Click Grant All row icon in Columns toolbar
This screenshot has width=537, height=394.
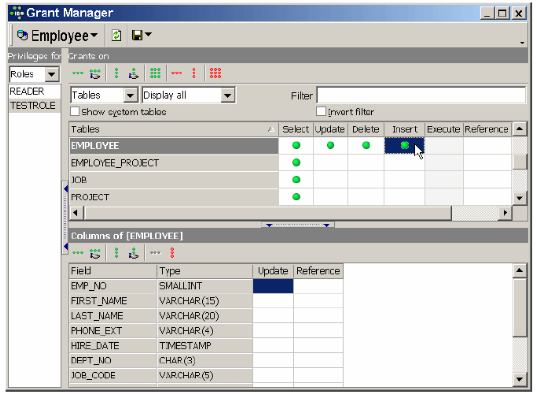click(x=78, y=253)
